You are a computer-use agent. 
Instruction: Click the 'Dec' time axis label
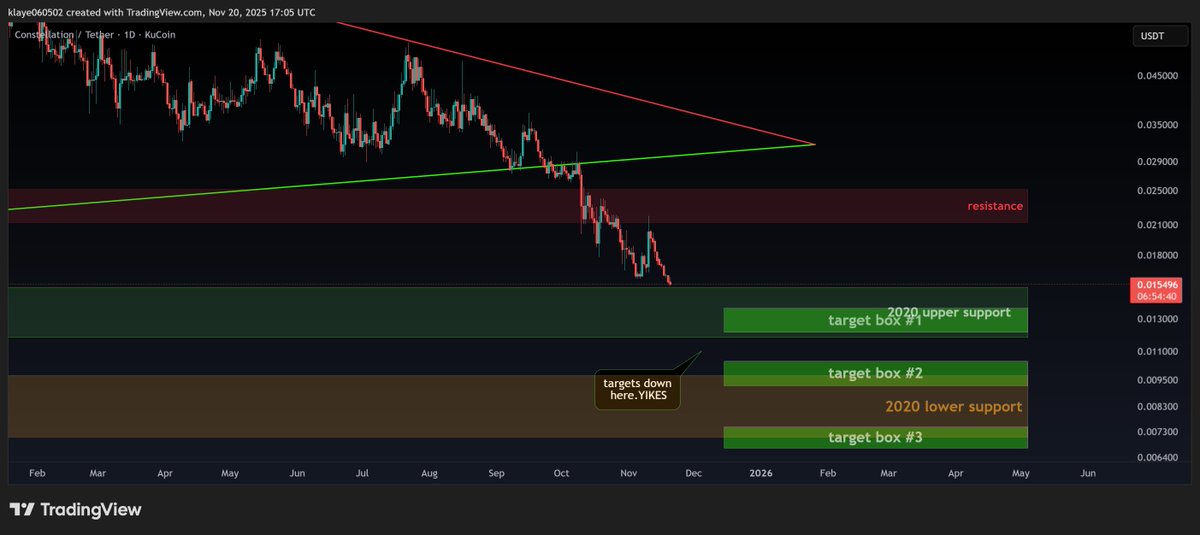tap(694, 473)
